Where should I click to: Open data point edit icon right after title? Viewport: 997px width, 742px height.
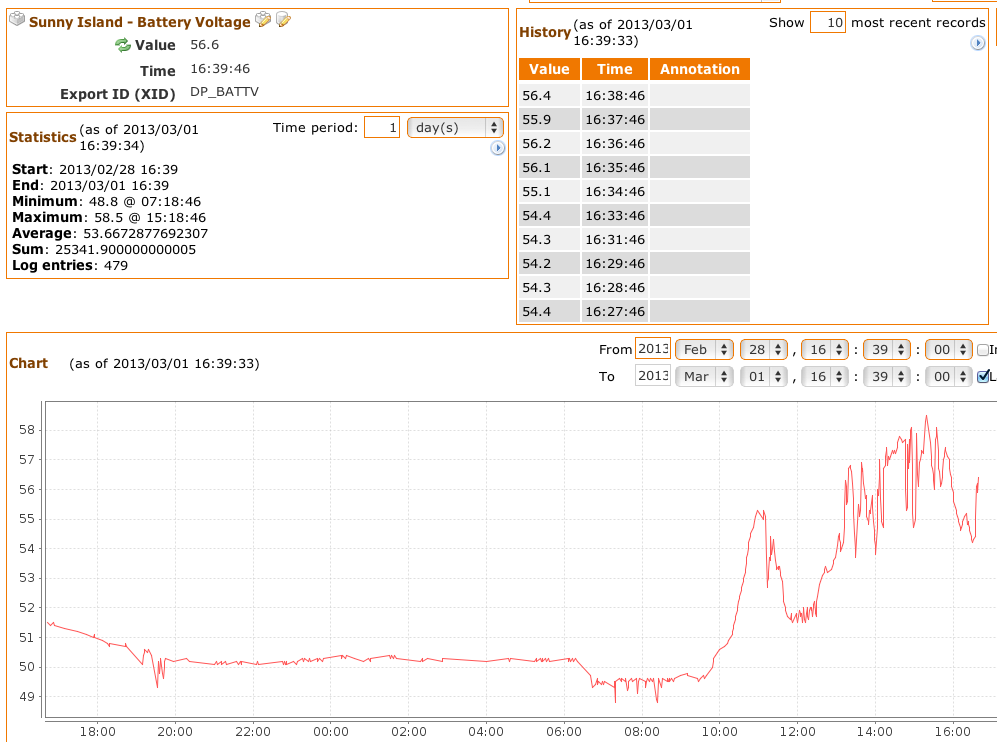coord(263,20)
